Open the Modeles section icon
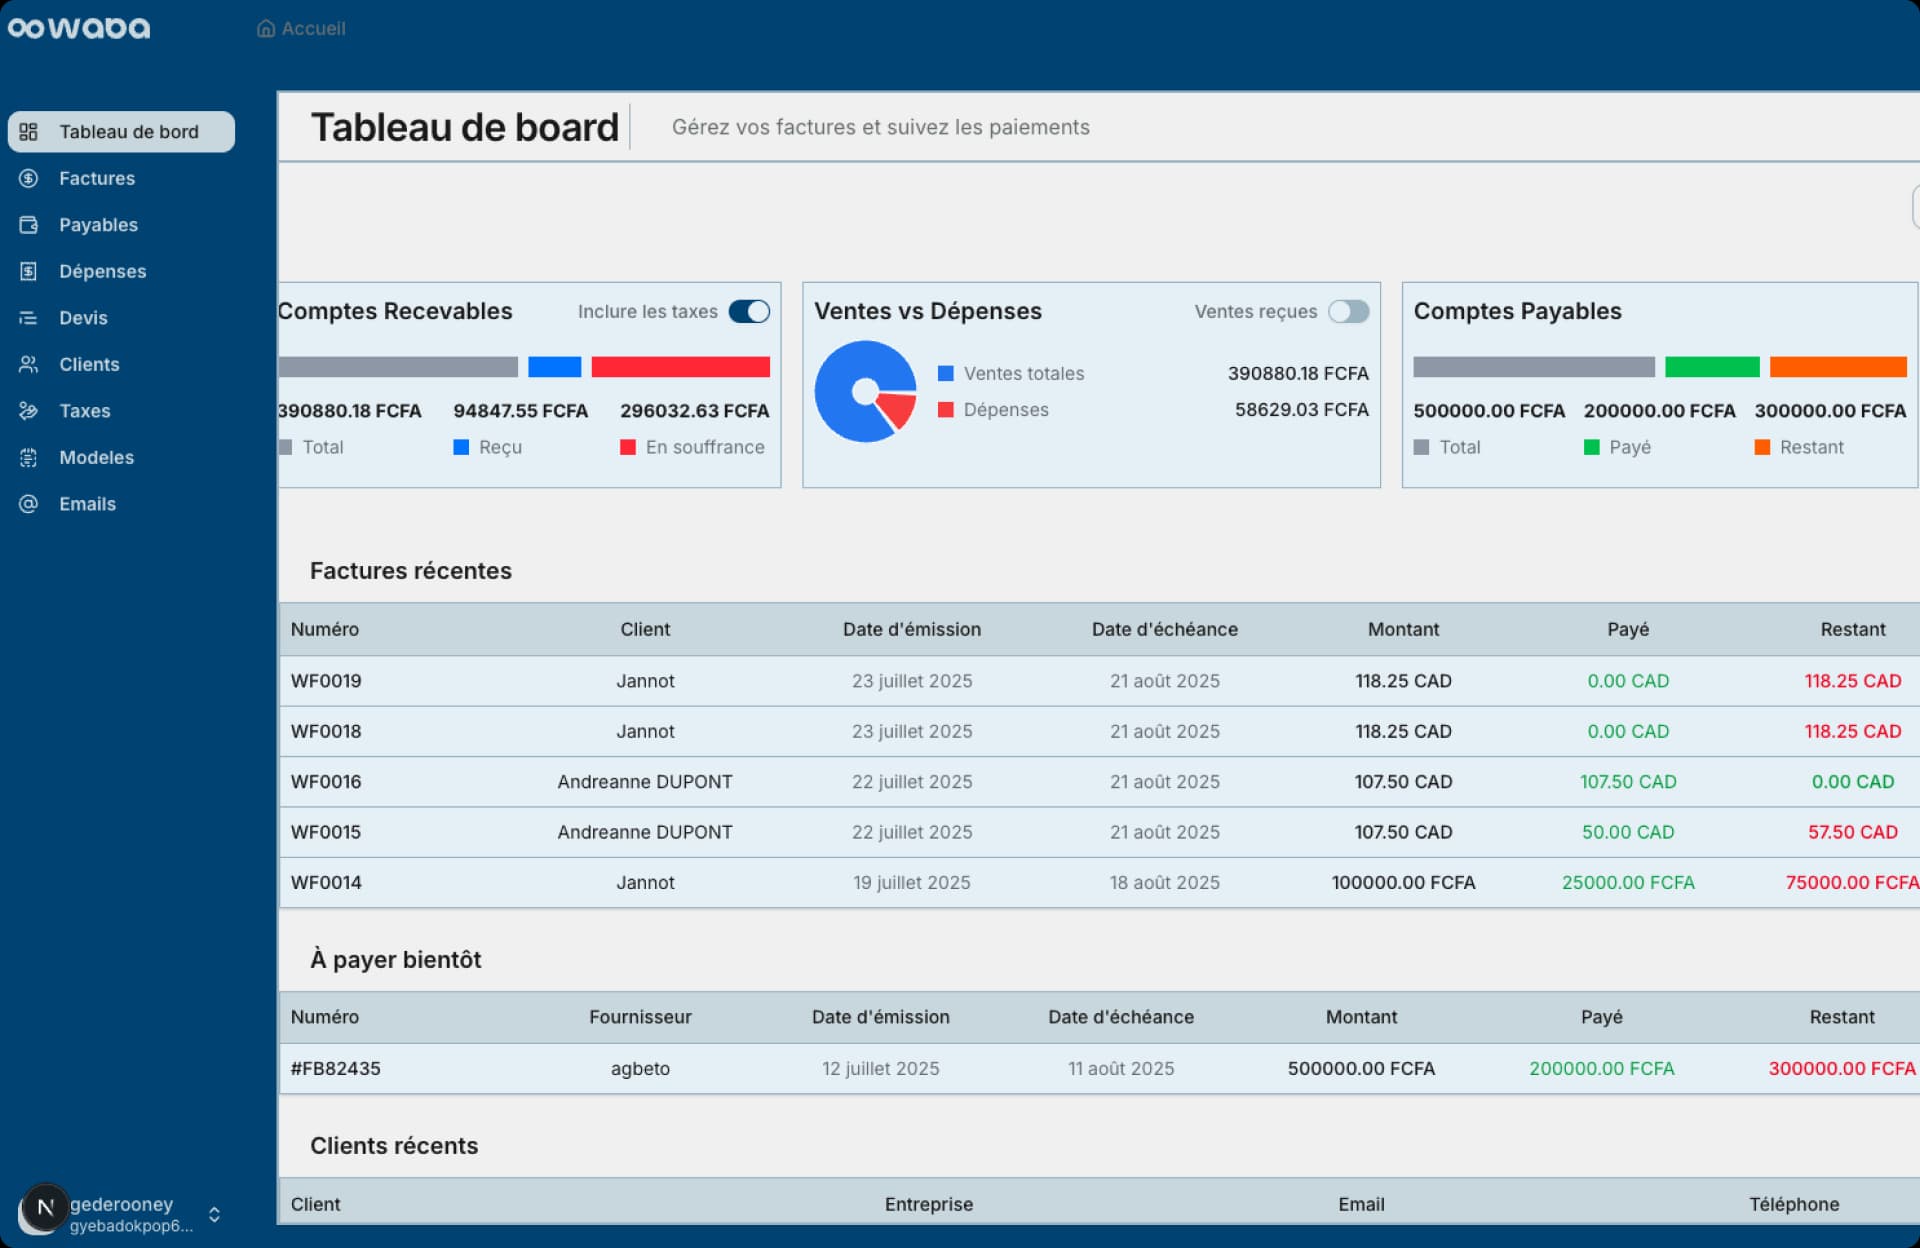Image resolution: width=1920 pixels, height=1248 pixels. 28,457
